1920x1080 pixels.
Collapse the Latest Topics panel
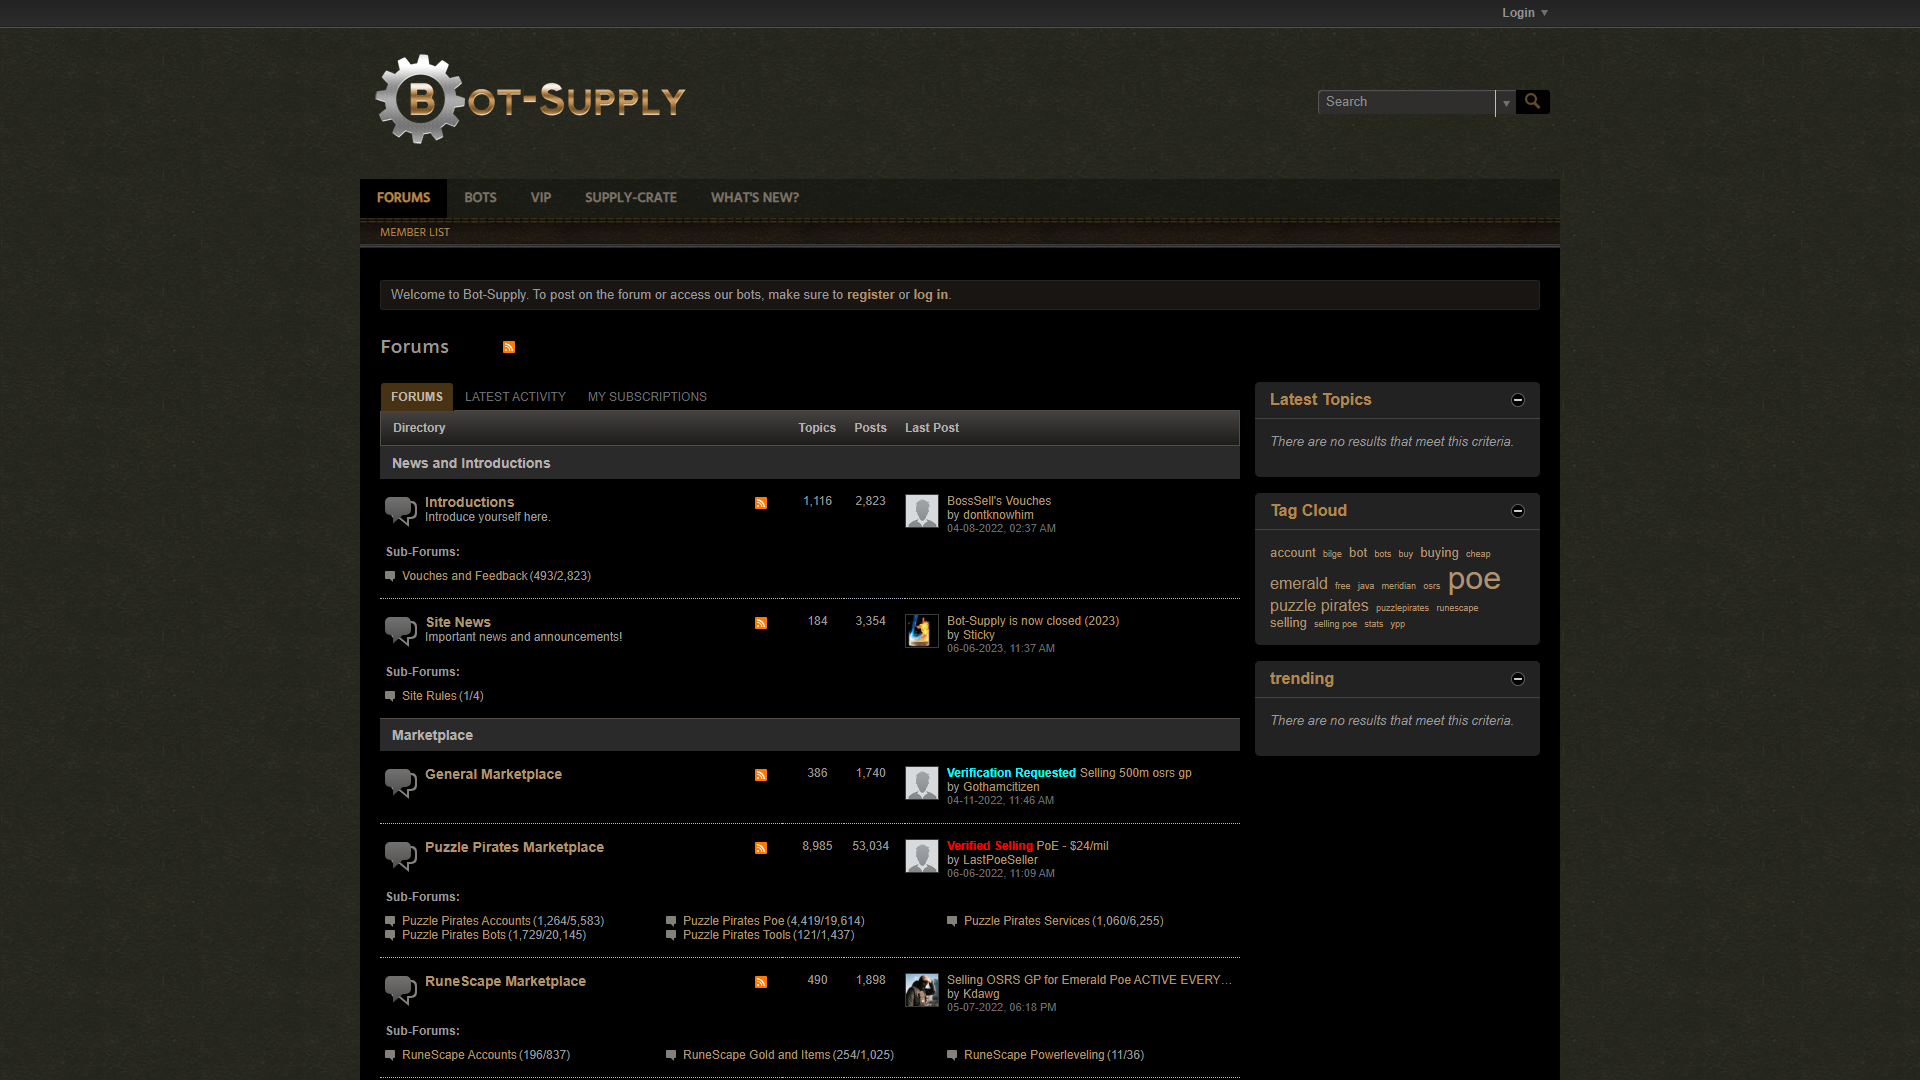click(x=1517, y=399)
